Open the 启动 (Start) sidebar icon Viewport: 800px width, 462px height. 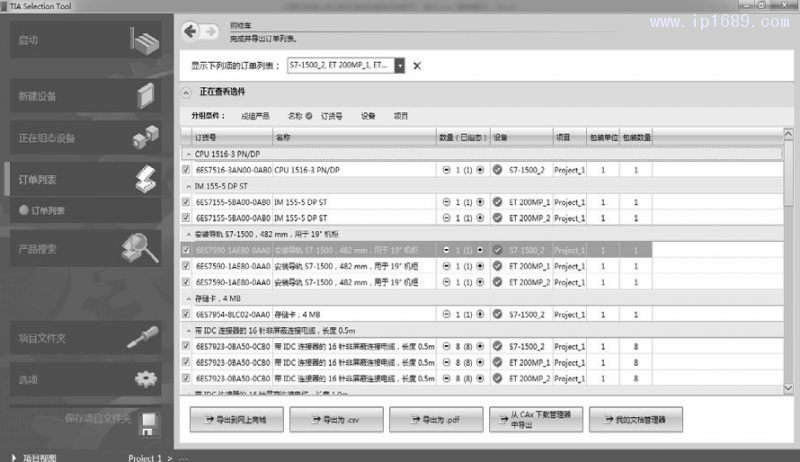pos(145,41)
